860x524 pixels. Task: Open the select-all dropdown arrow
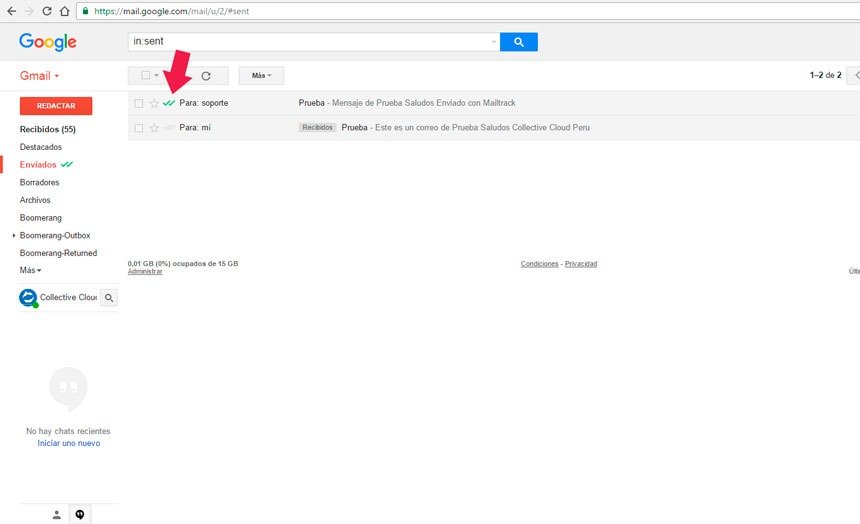[157, 75]
